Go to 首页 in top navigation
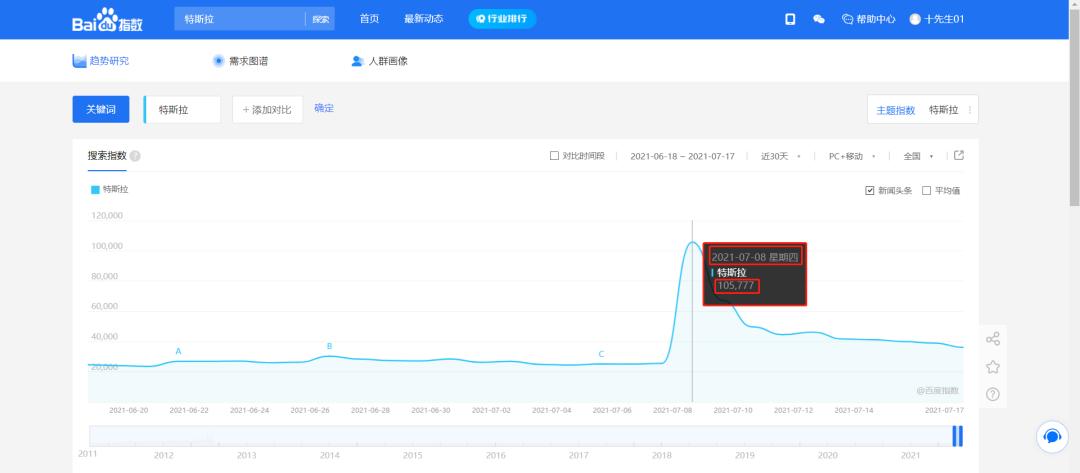The width and height of the screenshot is (1080, 473). (x=369, y=19)
